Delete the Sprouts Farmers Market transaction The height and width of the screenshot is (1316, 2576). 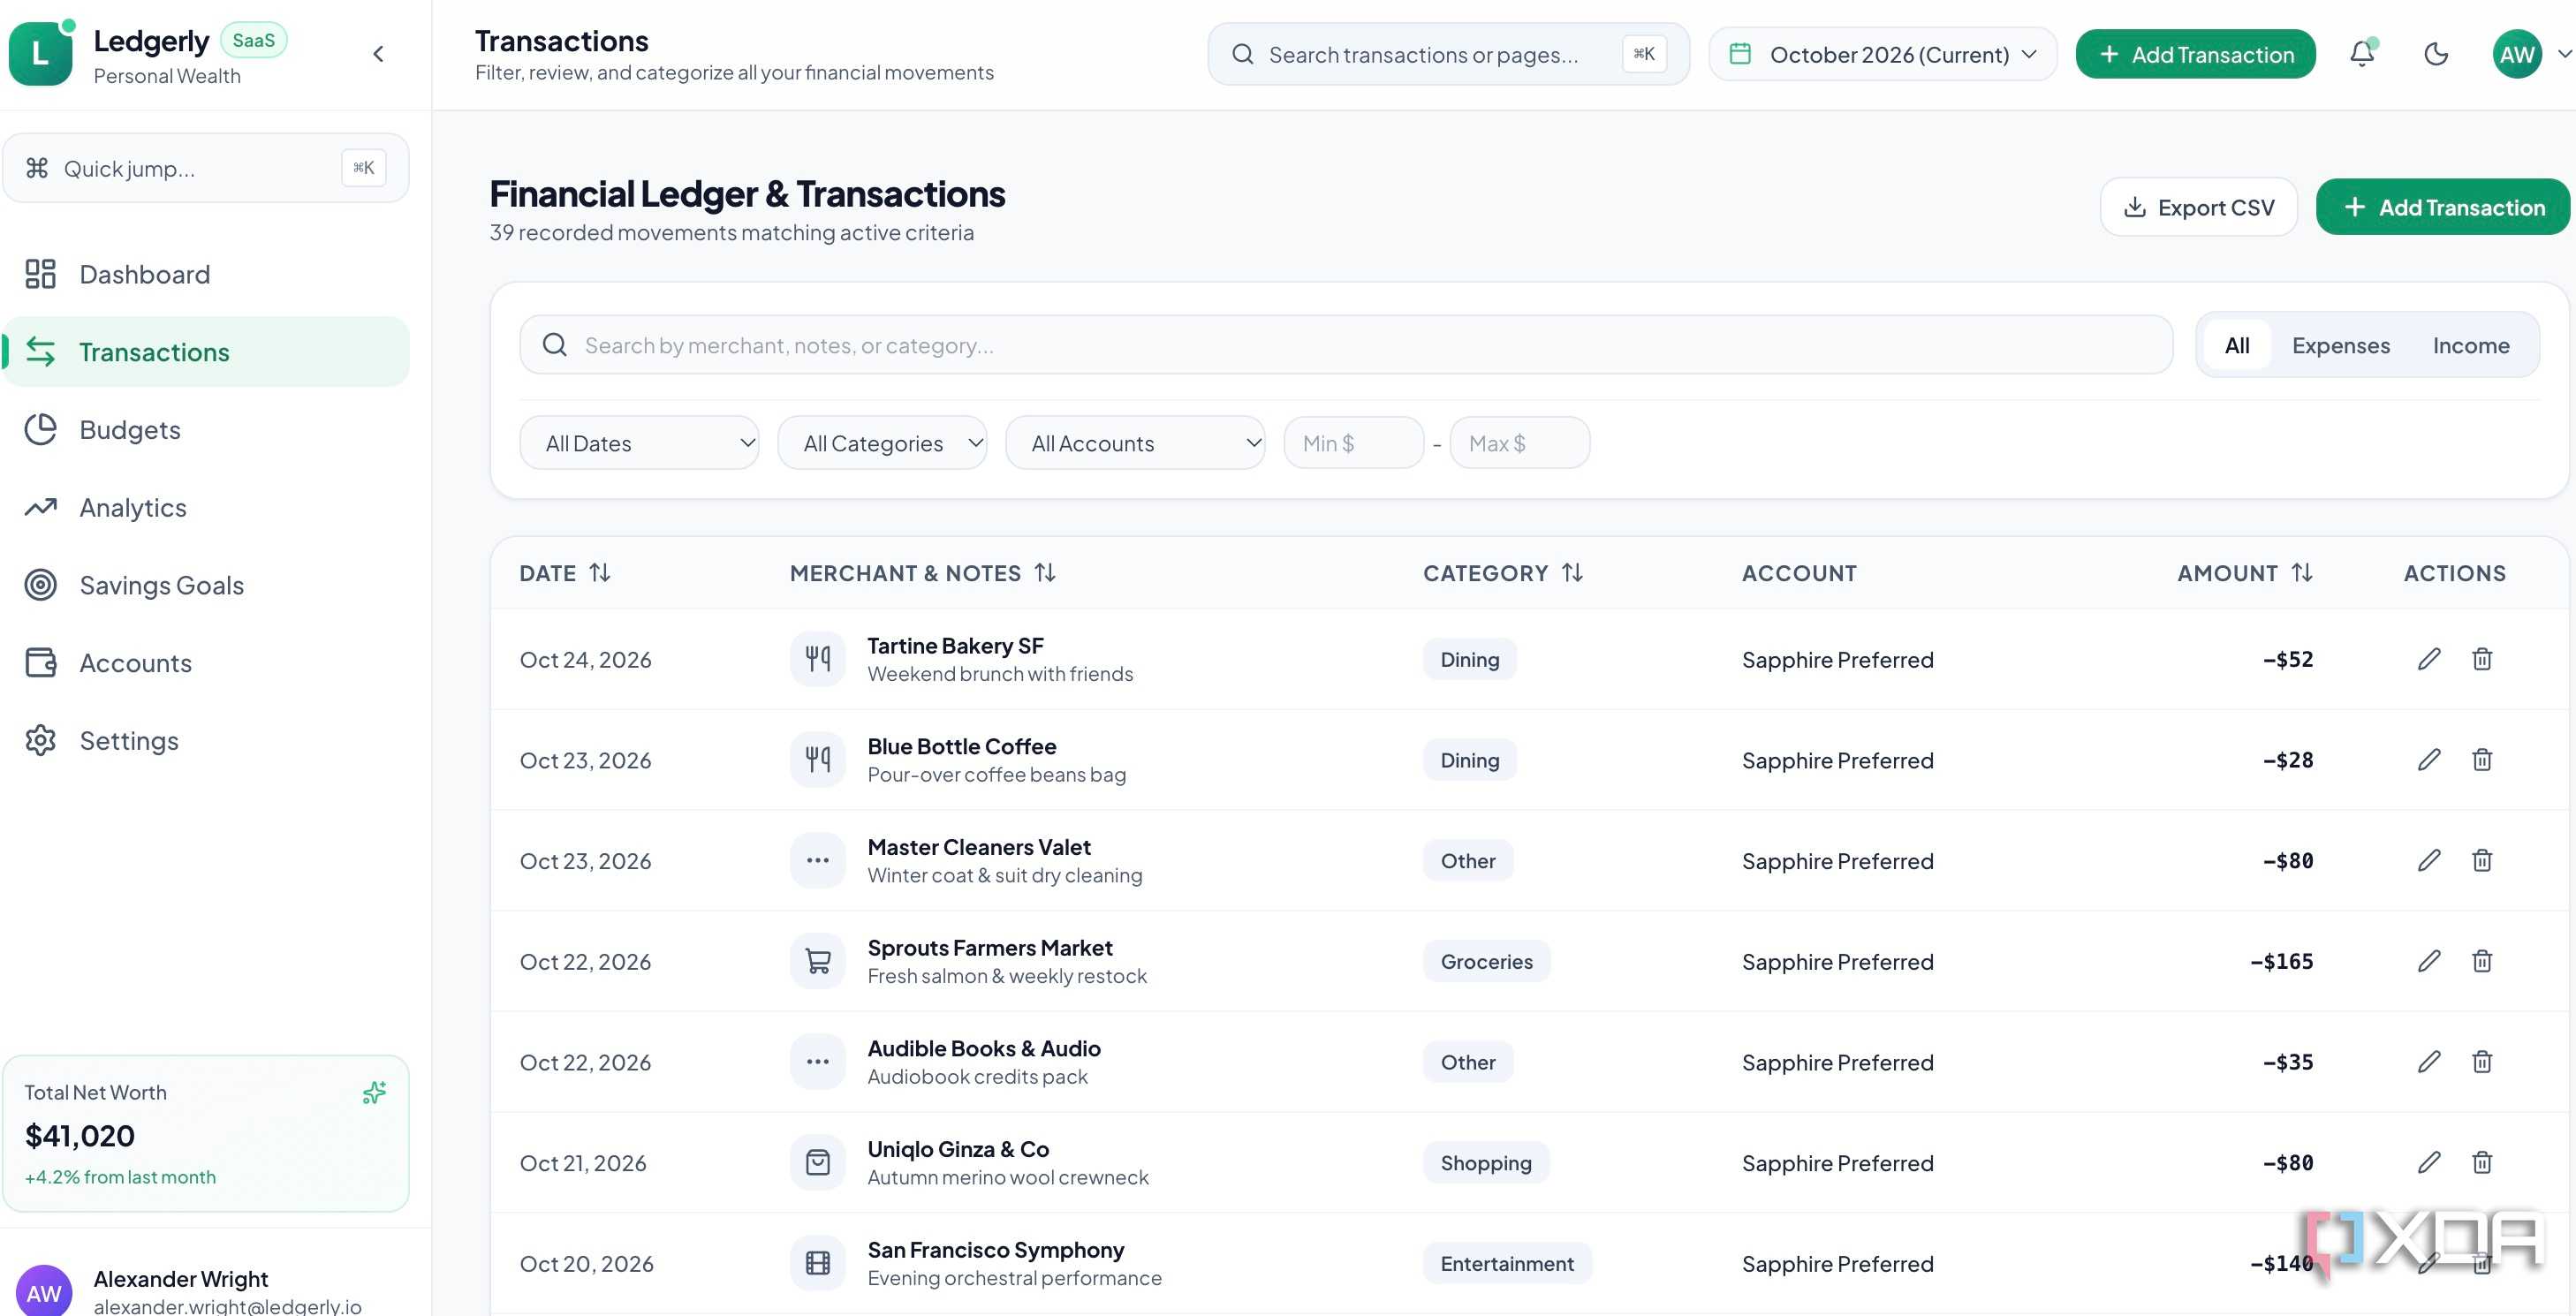click(x=2482, y=961)
